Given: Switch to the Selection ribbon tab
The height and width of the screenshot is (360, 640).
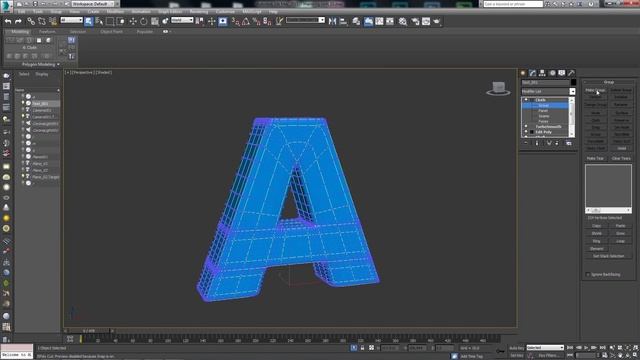Looking at the screenshot, I should (78, 31).
